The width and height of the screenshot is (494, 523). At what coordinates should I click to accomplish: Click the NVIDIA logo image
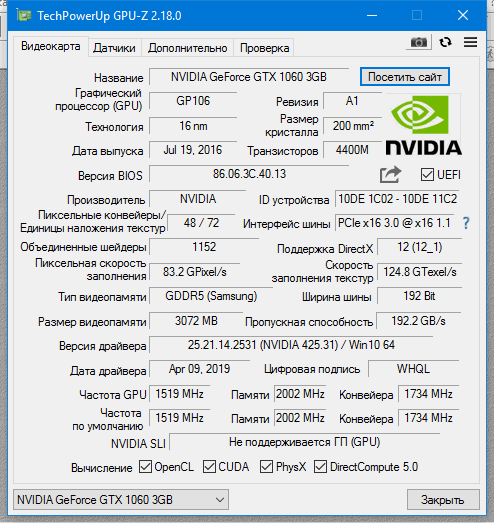[x=424, y=125]
